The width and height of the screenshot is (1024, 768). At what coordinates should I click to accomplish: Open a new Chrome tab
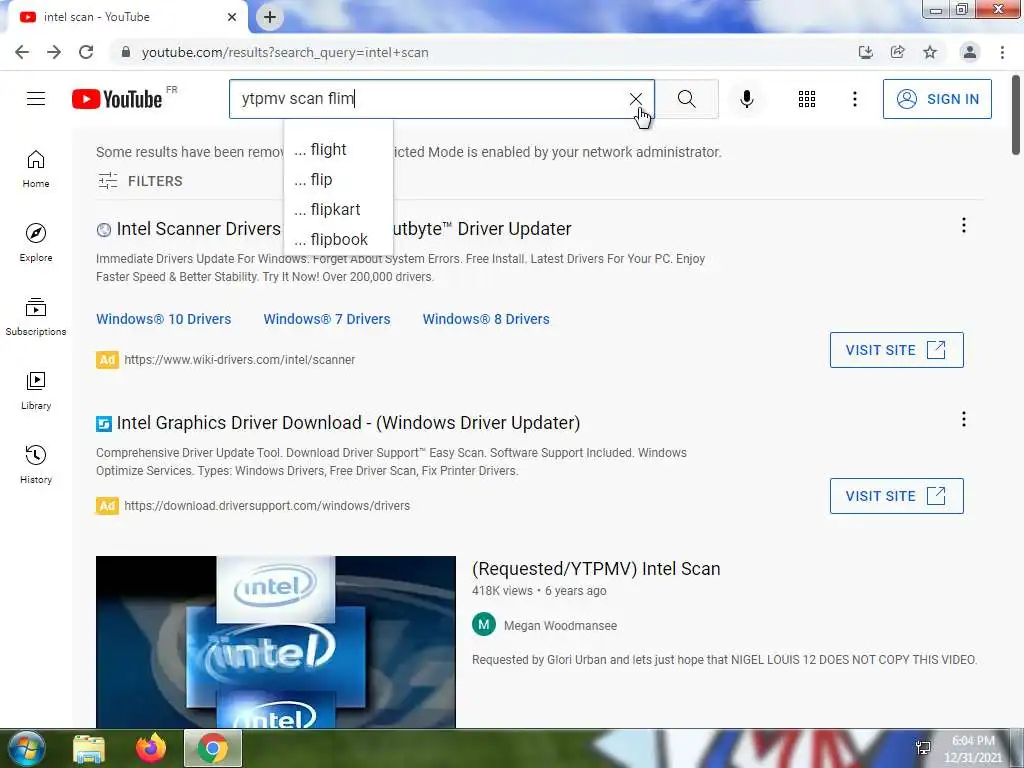pos(270,17)
